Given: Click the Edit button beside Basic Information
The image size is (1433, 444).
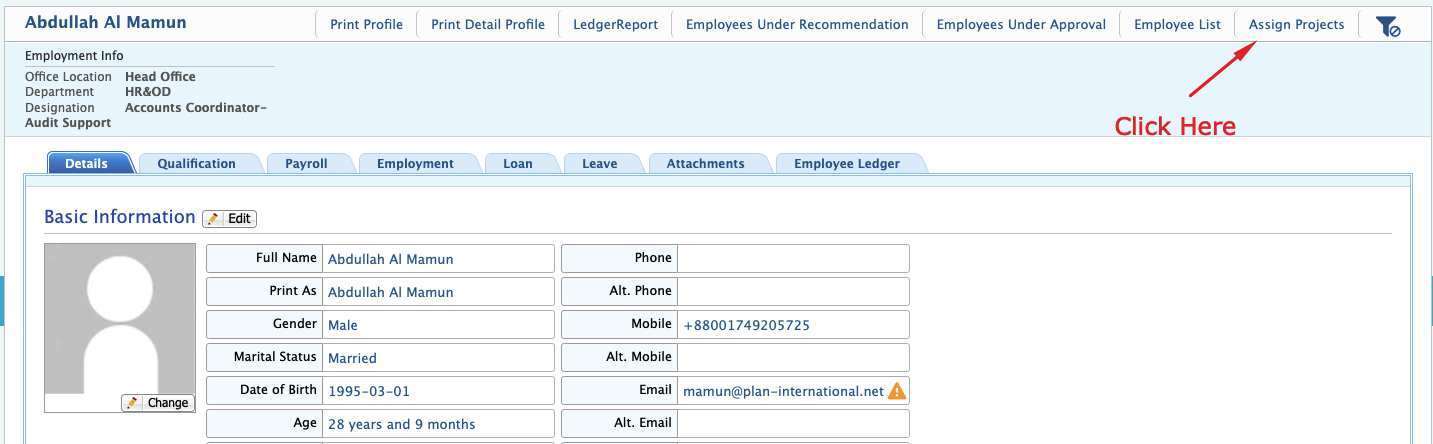Looking at the screenshot, I should (x=230, y=218).
